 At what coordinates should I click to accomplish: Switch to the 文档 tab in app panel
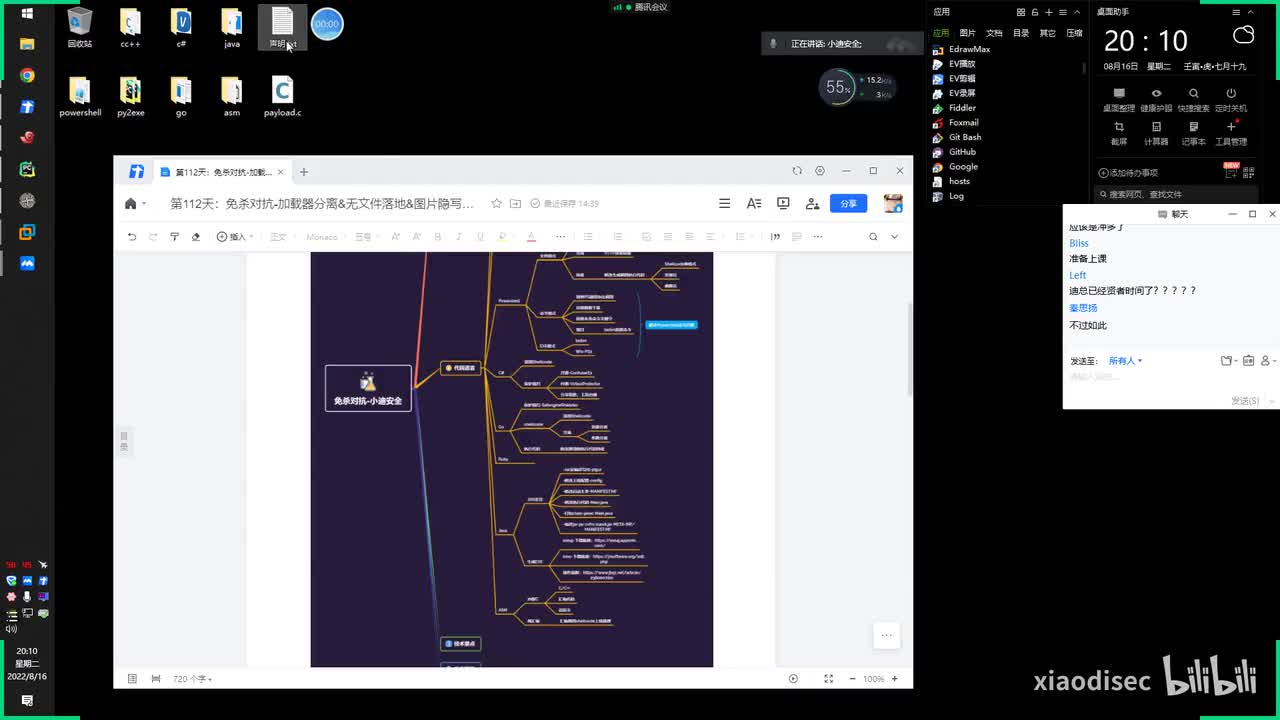(994, 33)
